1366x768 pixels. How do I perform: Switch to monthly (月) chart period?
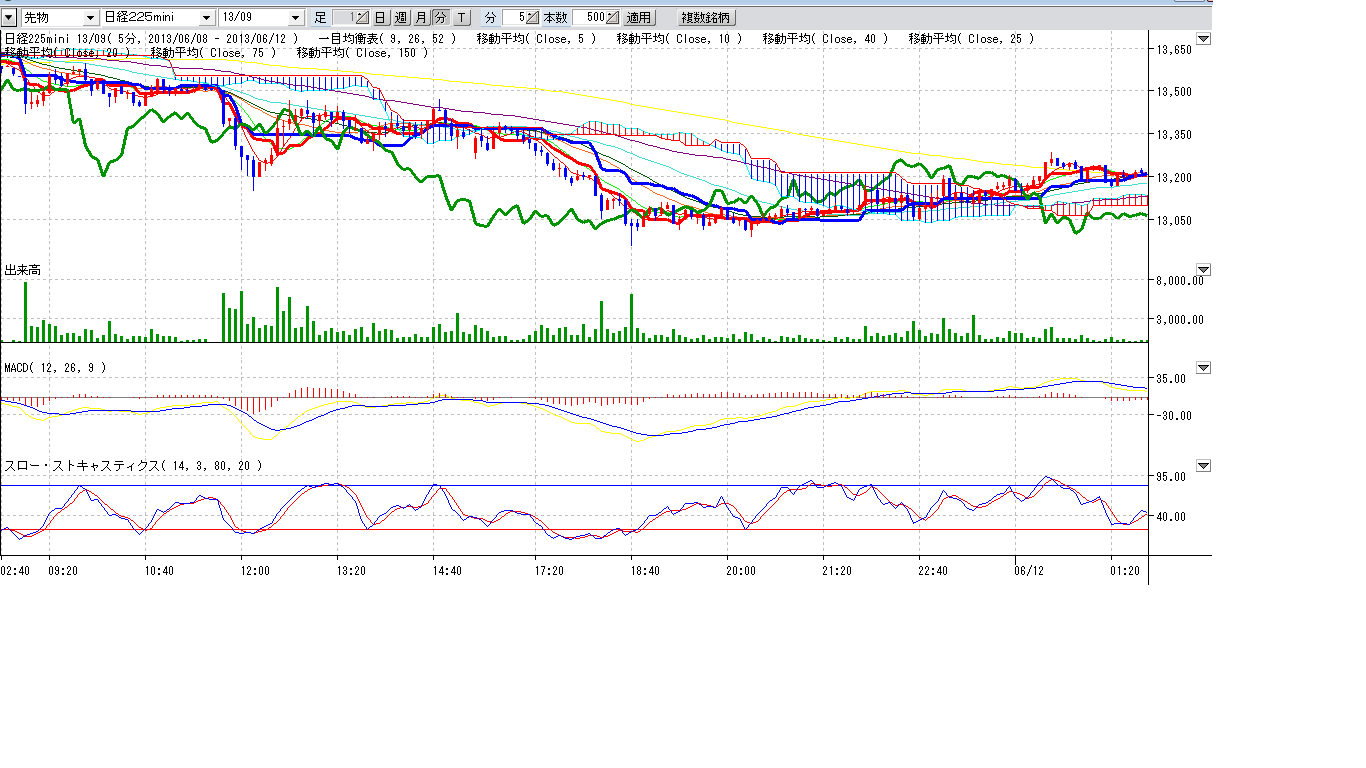(x=421, y=18)
